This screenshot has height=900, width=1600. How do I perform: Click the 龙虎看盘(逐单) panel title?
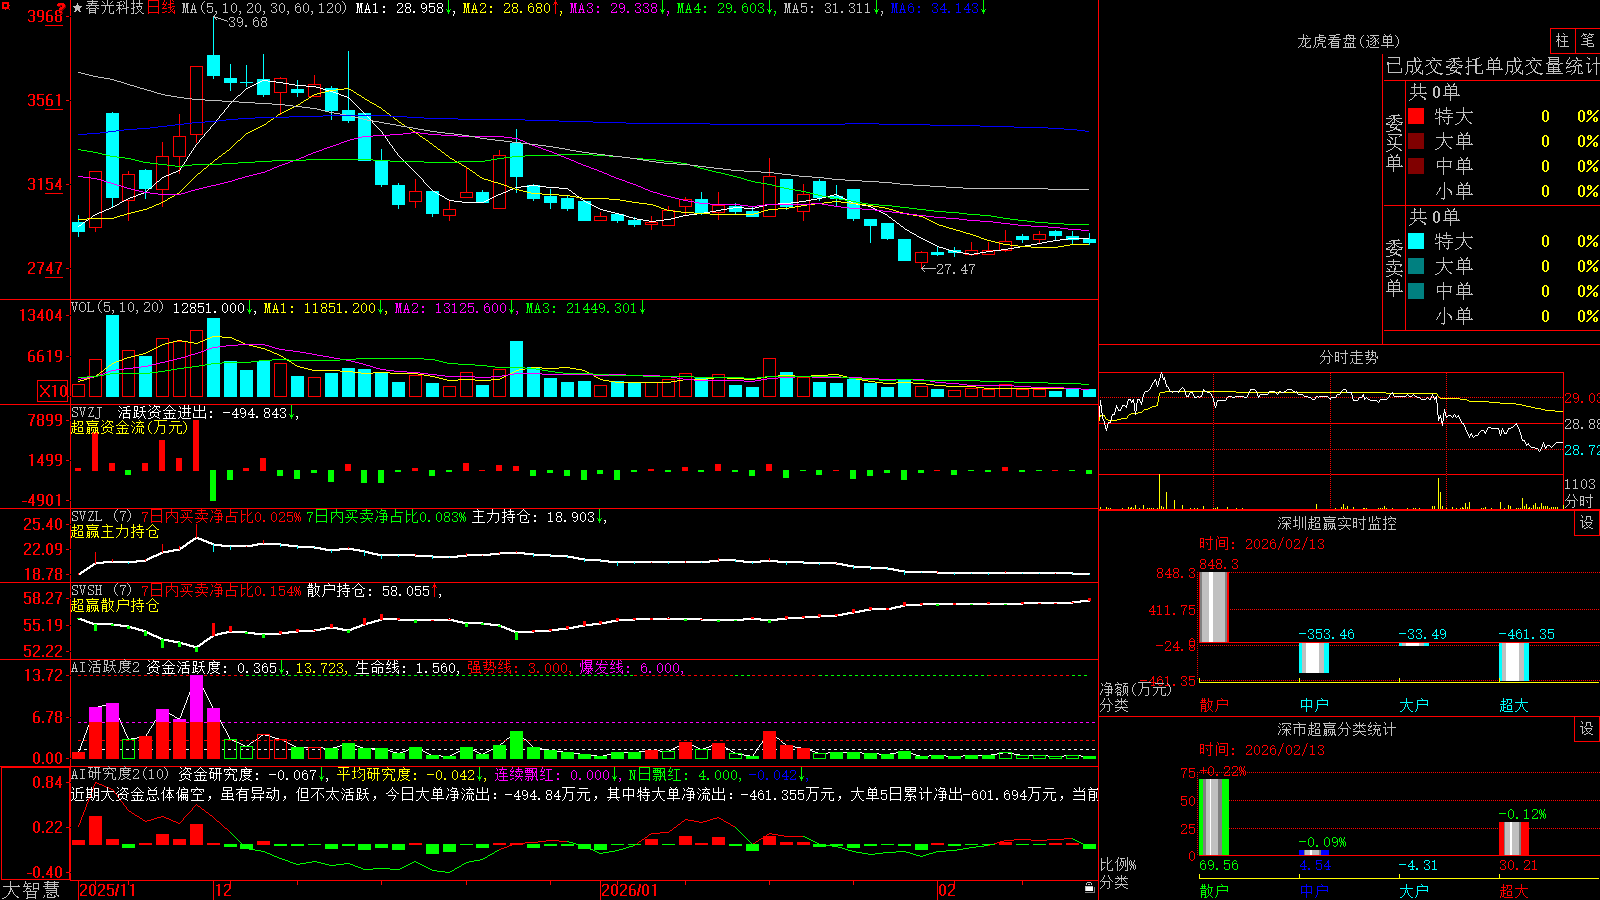(1348, 41)
